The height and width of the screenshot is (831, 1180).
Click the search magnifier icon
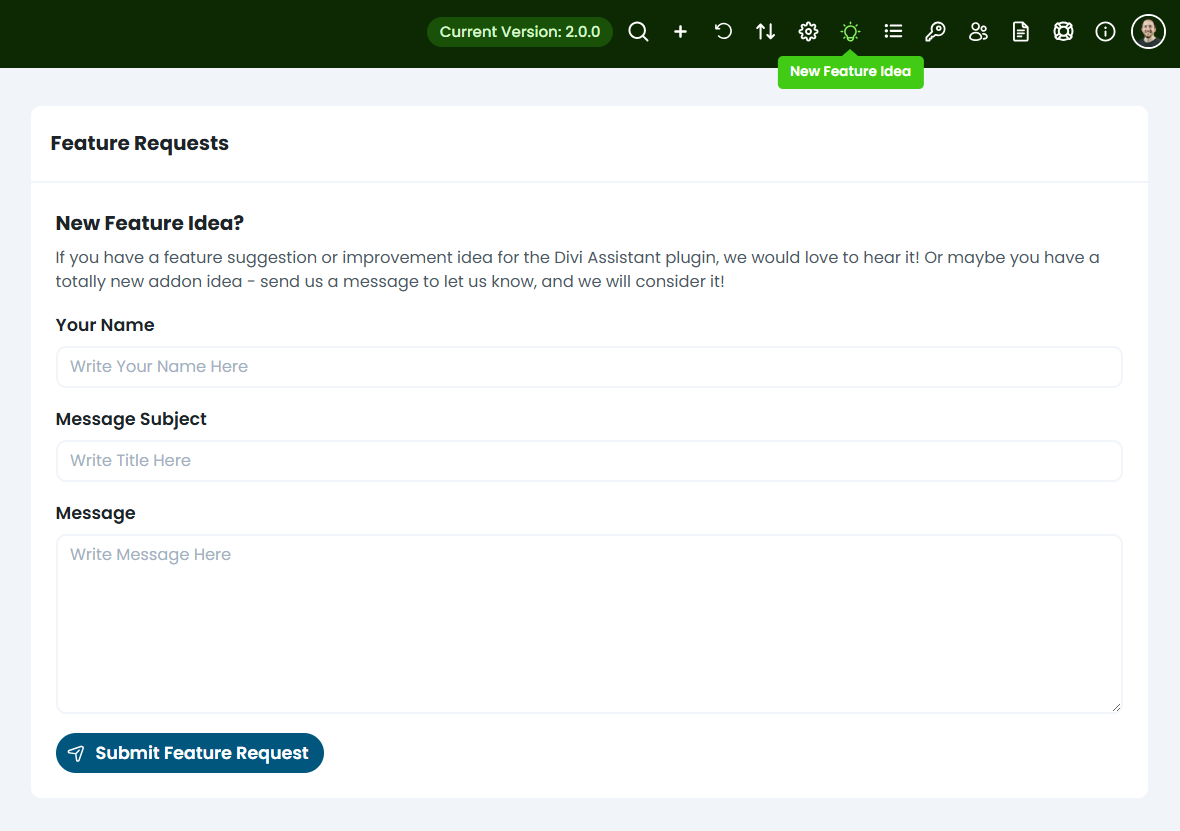coord(638,32)
